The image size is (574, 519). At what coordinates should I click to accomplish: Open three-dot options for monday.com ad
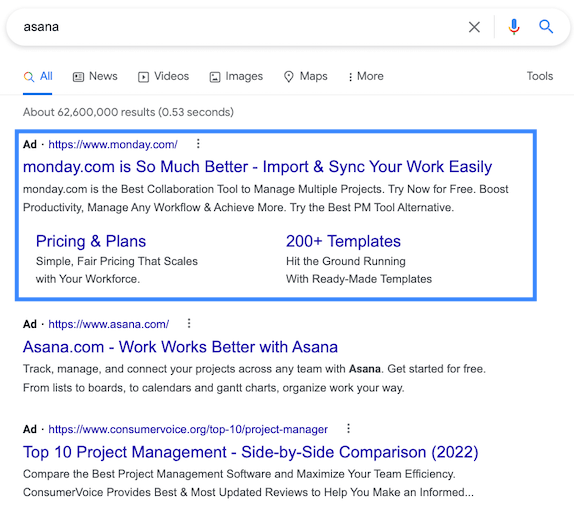point(198,144)
